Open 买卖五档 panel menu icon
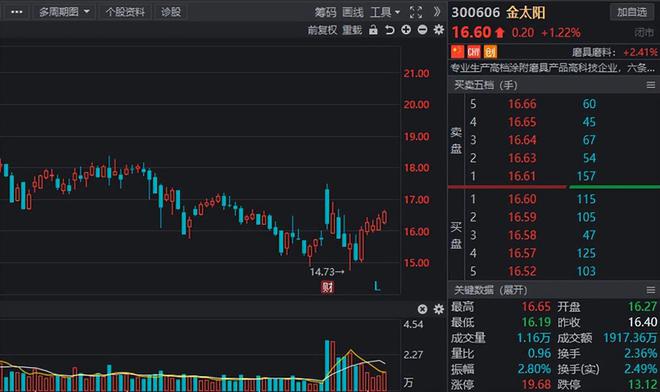Screen dimensions: 660x392 point(651,85)
